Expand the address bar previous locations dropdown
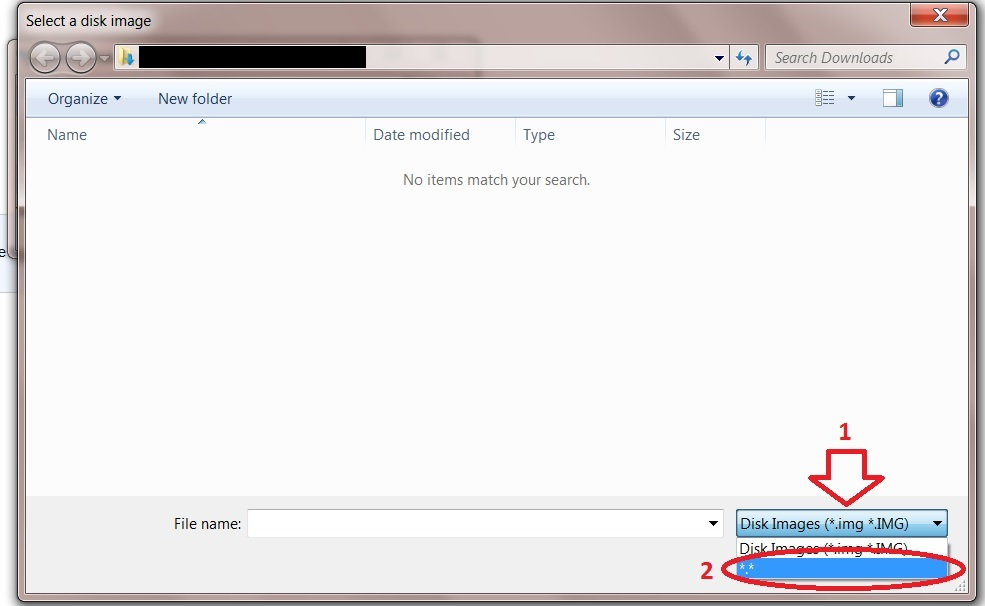Image resolution: width=985 pixels, height=606 pixels. [719, 58]
